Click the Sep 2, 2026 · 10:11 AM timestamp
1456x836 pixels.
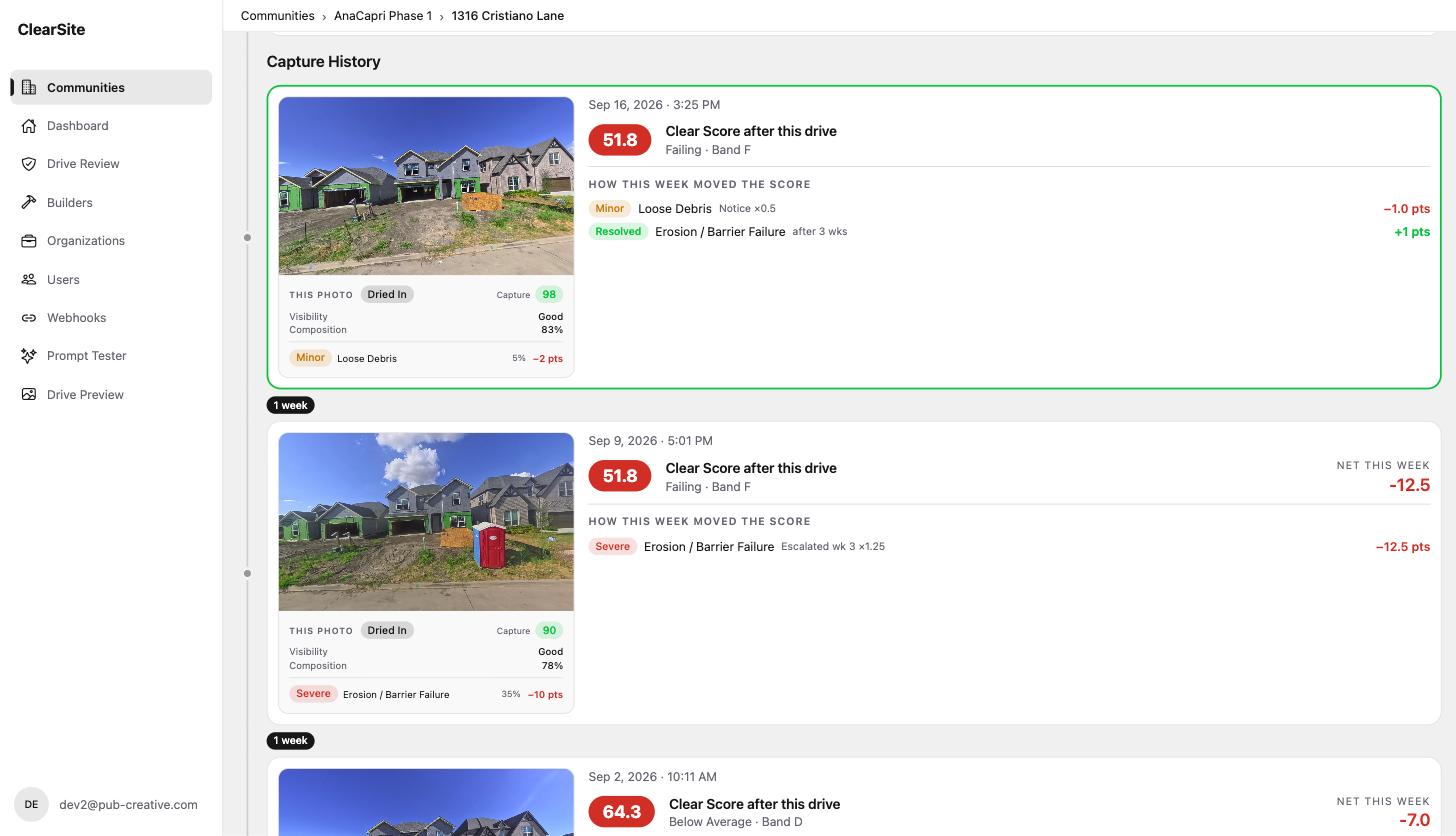[x=653, y=777]
